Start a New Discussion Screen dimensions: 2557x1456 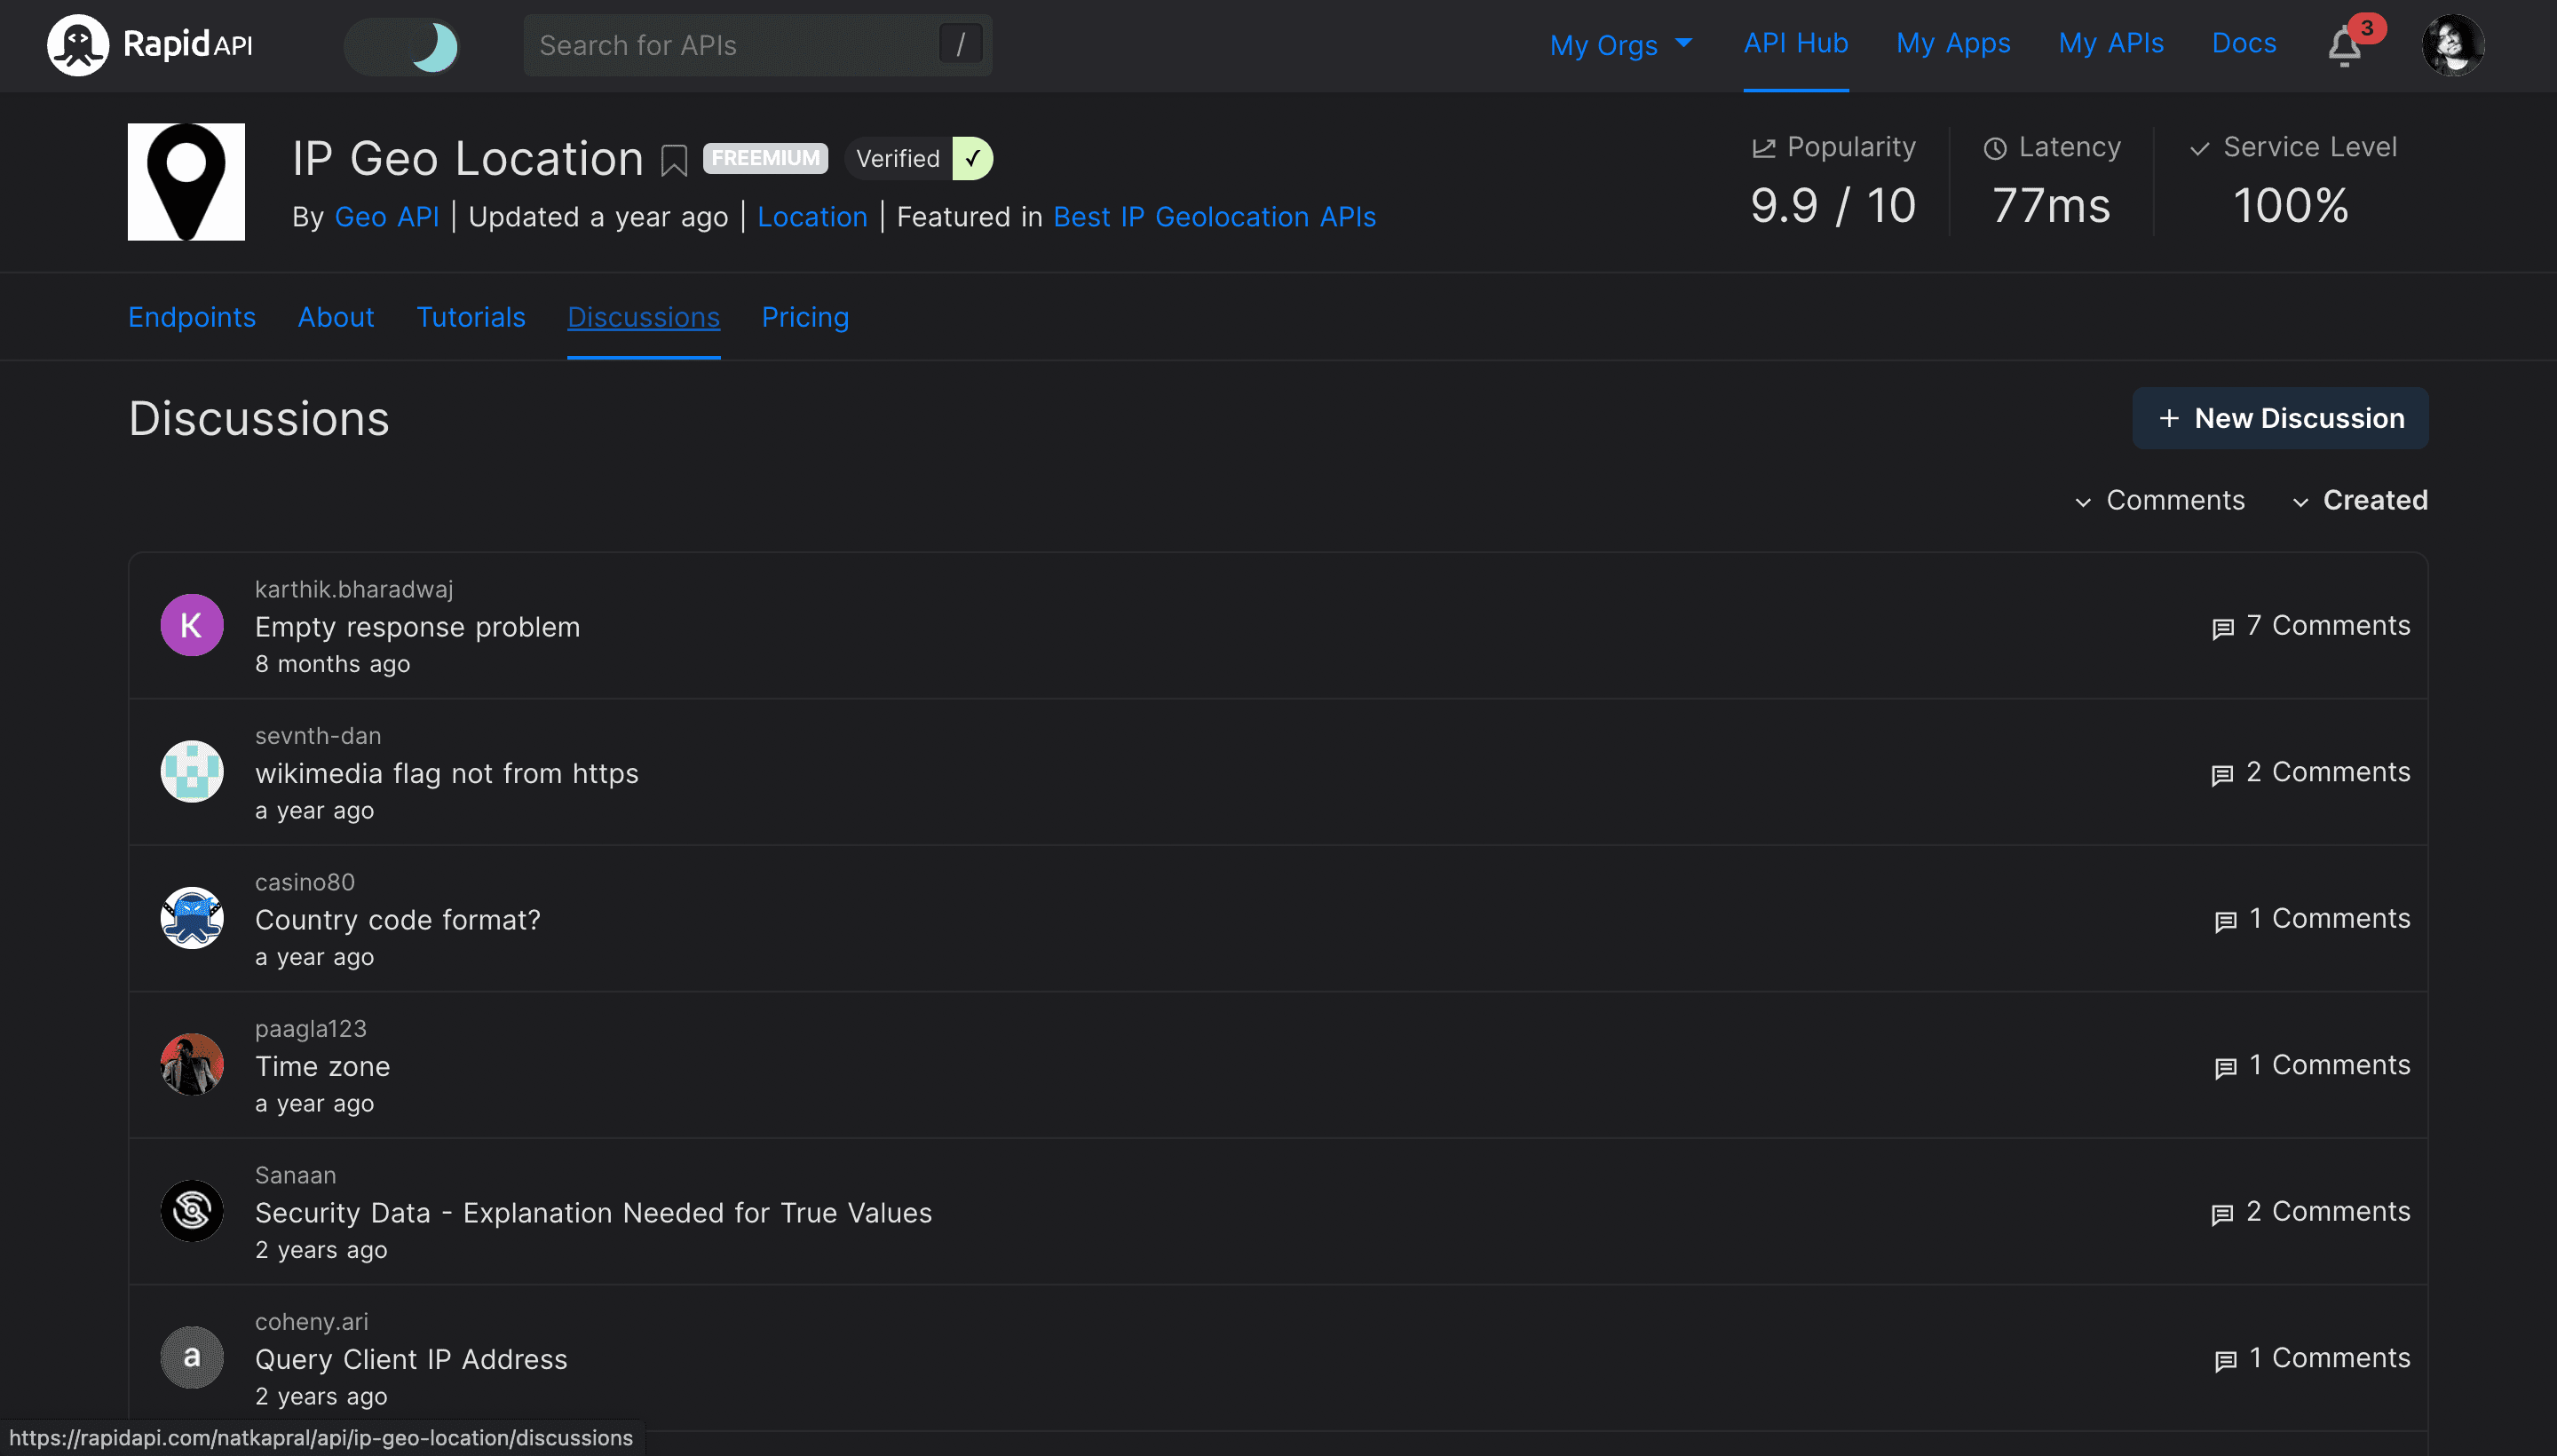(x=2280, y=418)
